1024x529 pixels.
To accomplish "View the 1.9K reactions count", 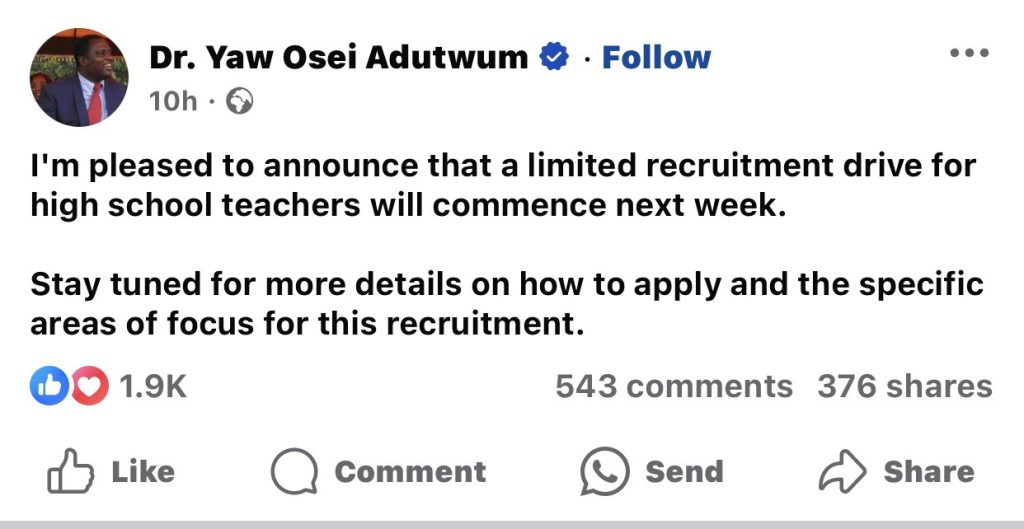I will 153,387.
